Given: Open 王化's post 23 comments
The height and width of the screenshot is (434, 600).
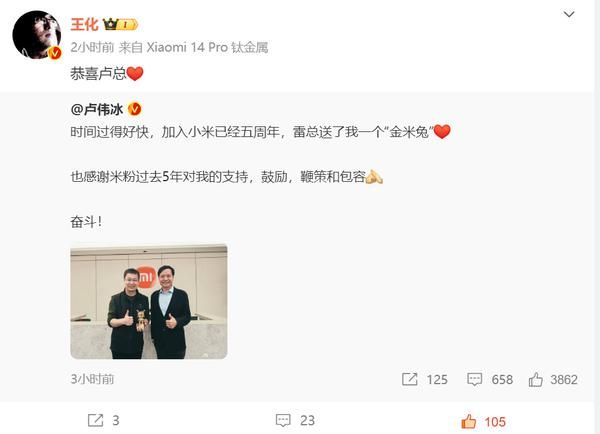Looking at the screenshot, I should click(295, 420).
